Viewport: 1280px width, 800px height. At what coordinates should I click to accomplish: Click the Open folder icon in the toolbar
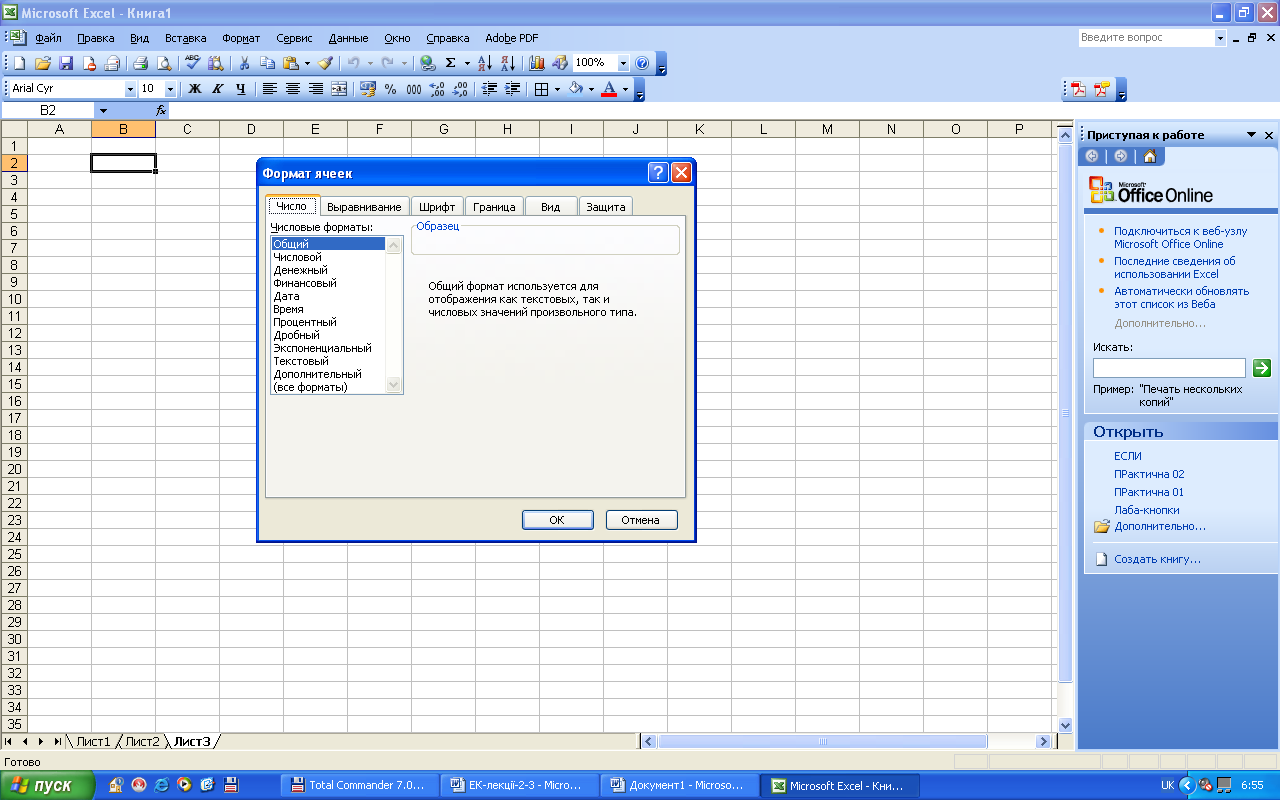tap(42, 63)
